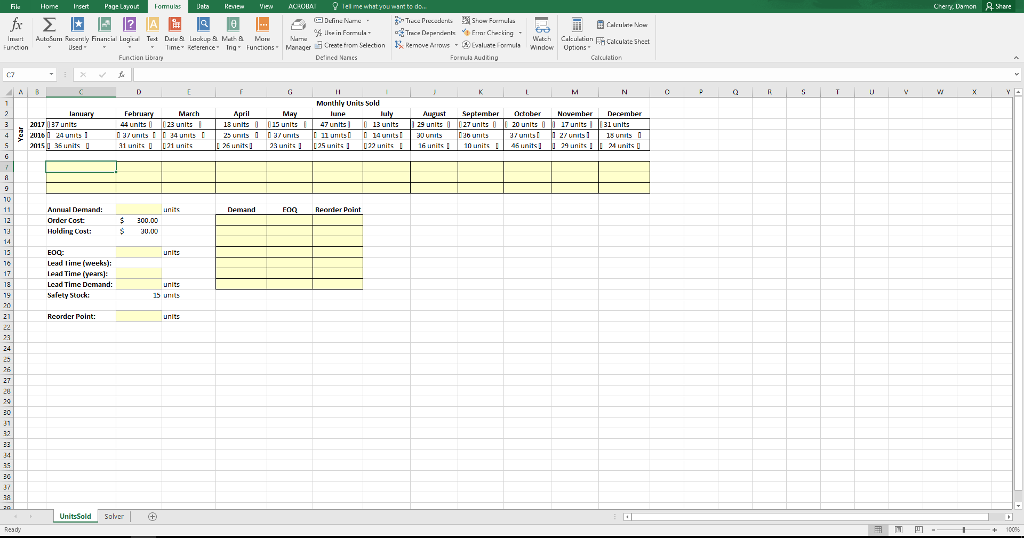Switch to the Insert tab
This screenshot has height=538, width=1024.
pos(81,6)
